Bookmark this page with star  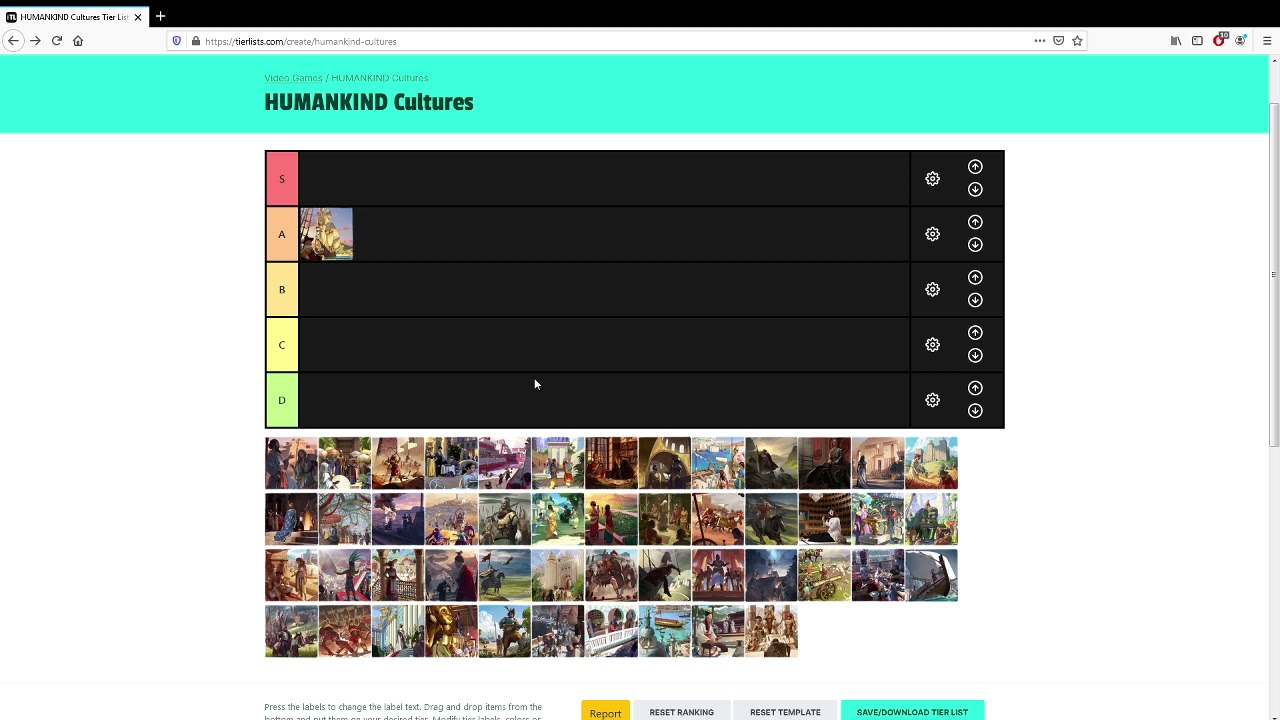coord(1077,41)
